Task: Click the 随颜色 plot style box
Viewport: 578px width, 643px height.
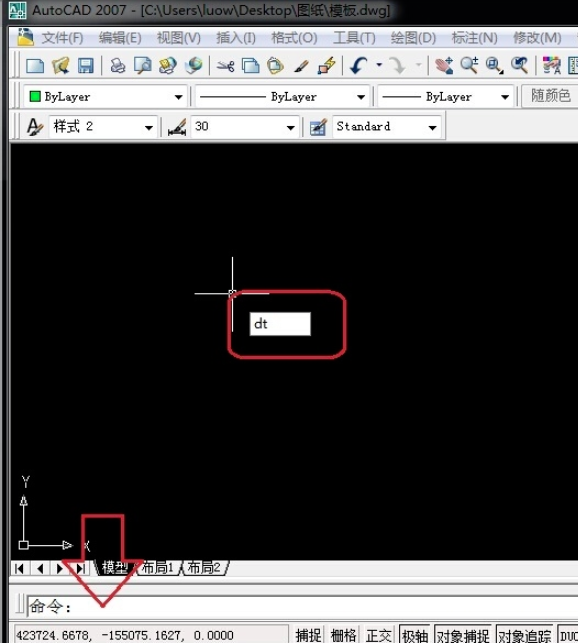Action: 550,96
